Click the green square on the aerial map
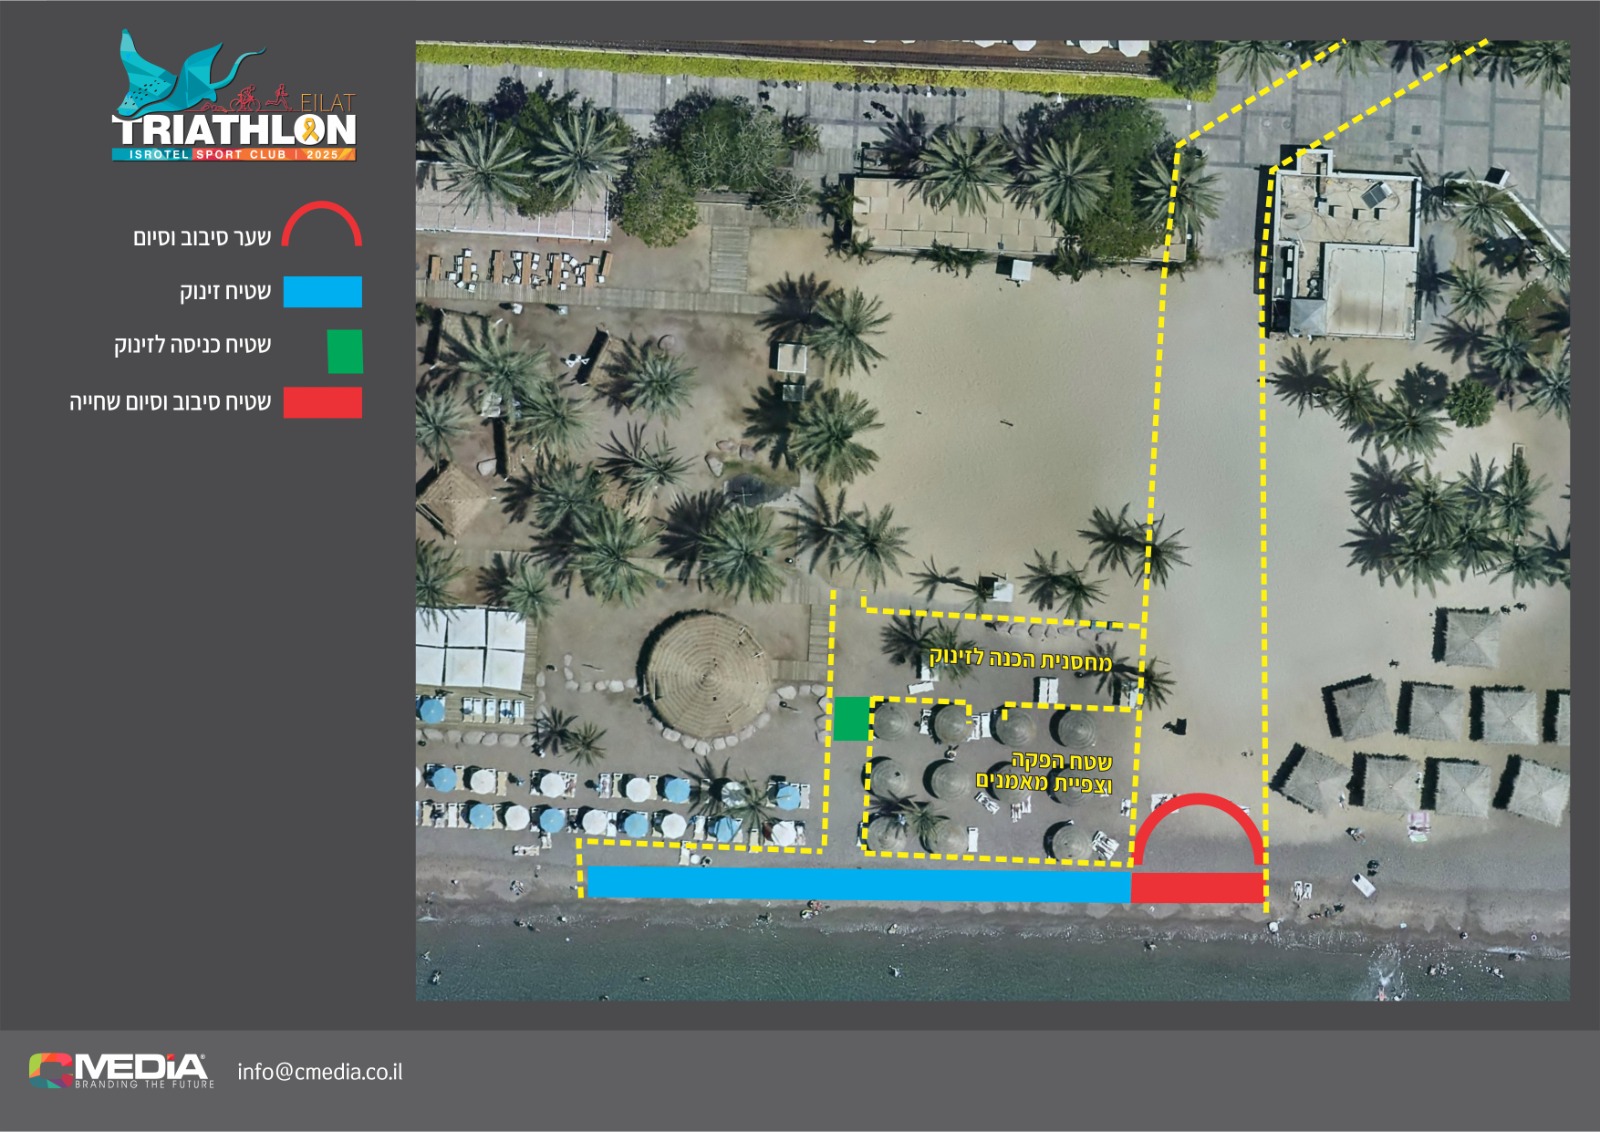The height and width of the screenshot is (1132, 1600). point(851,719)
